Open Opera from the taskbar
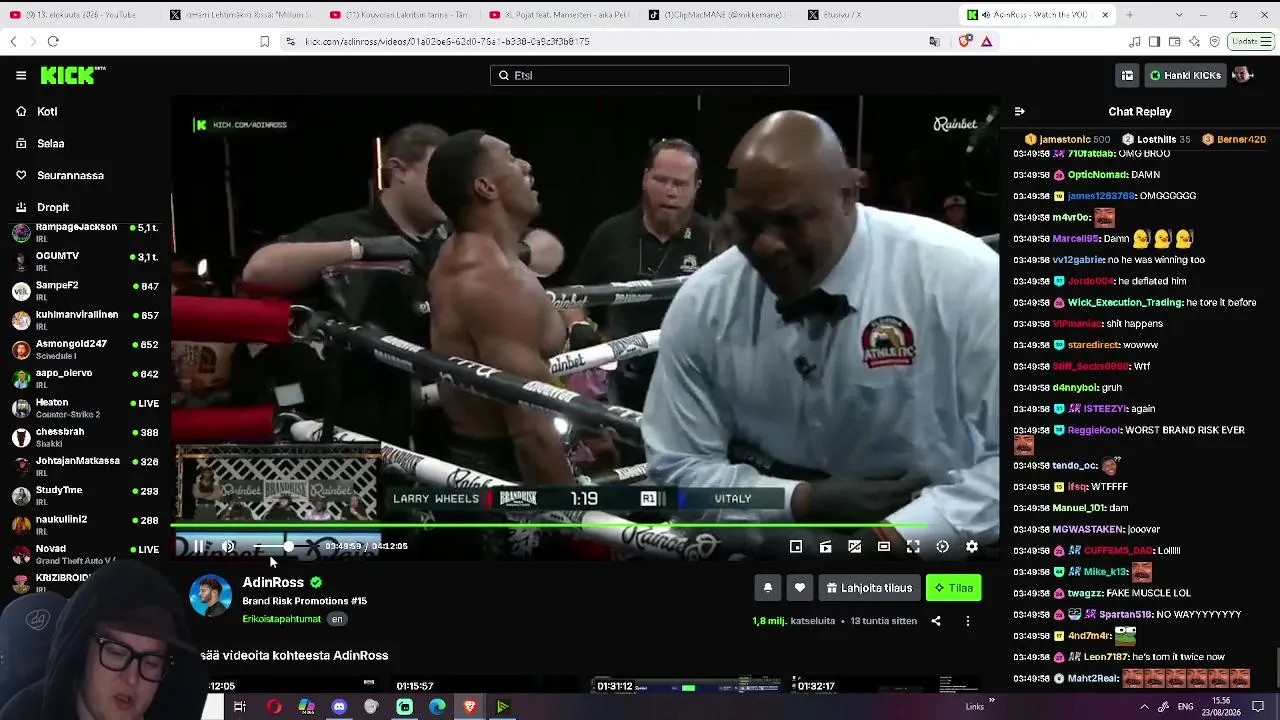This screenshot has width=1280, height=720. (x=273, y=707)
